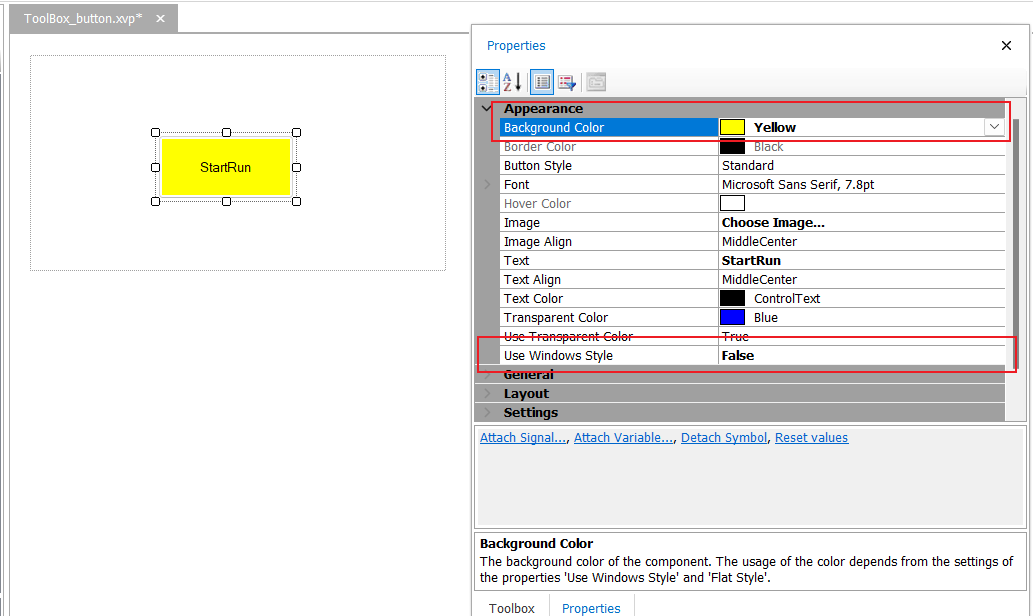This screenshot has height=616, width=1033.
Task: Expand the Layout category
Action: 487,394
